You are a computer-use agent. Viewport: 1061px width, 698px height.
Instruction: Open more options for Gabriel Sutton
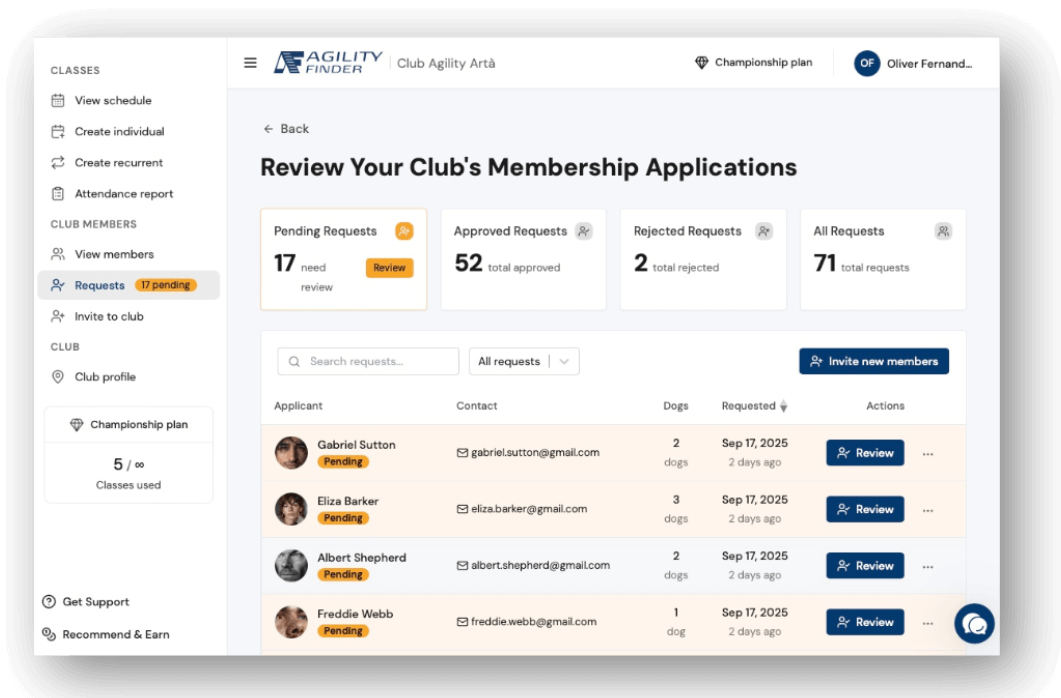point(928,454)
